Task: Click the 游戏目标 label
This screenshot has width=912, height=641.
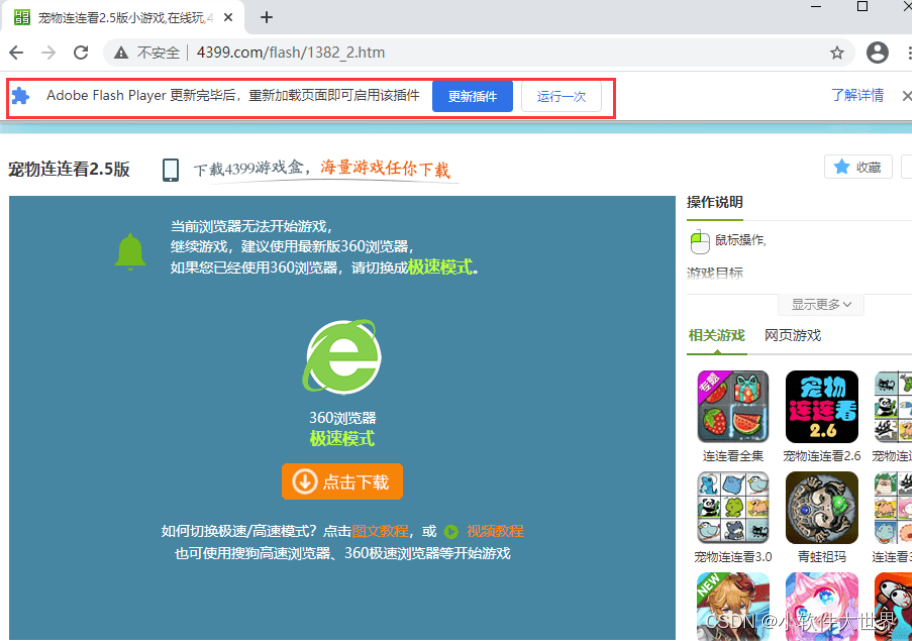Action: coord(714,273)
